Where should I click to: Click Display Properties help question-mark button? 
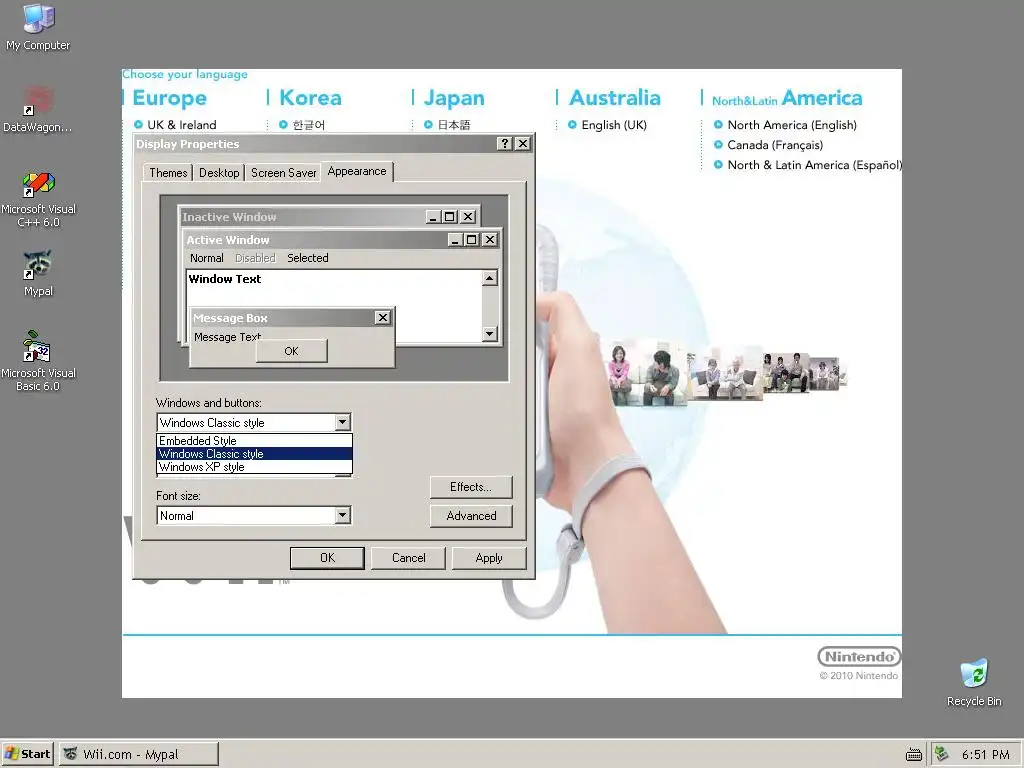(x=504, y=144)
